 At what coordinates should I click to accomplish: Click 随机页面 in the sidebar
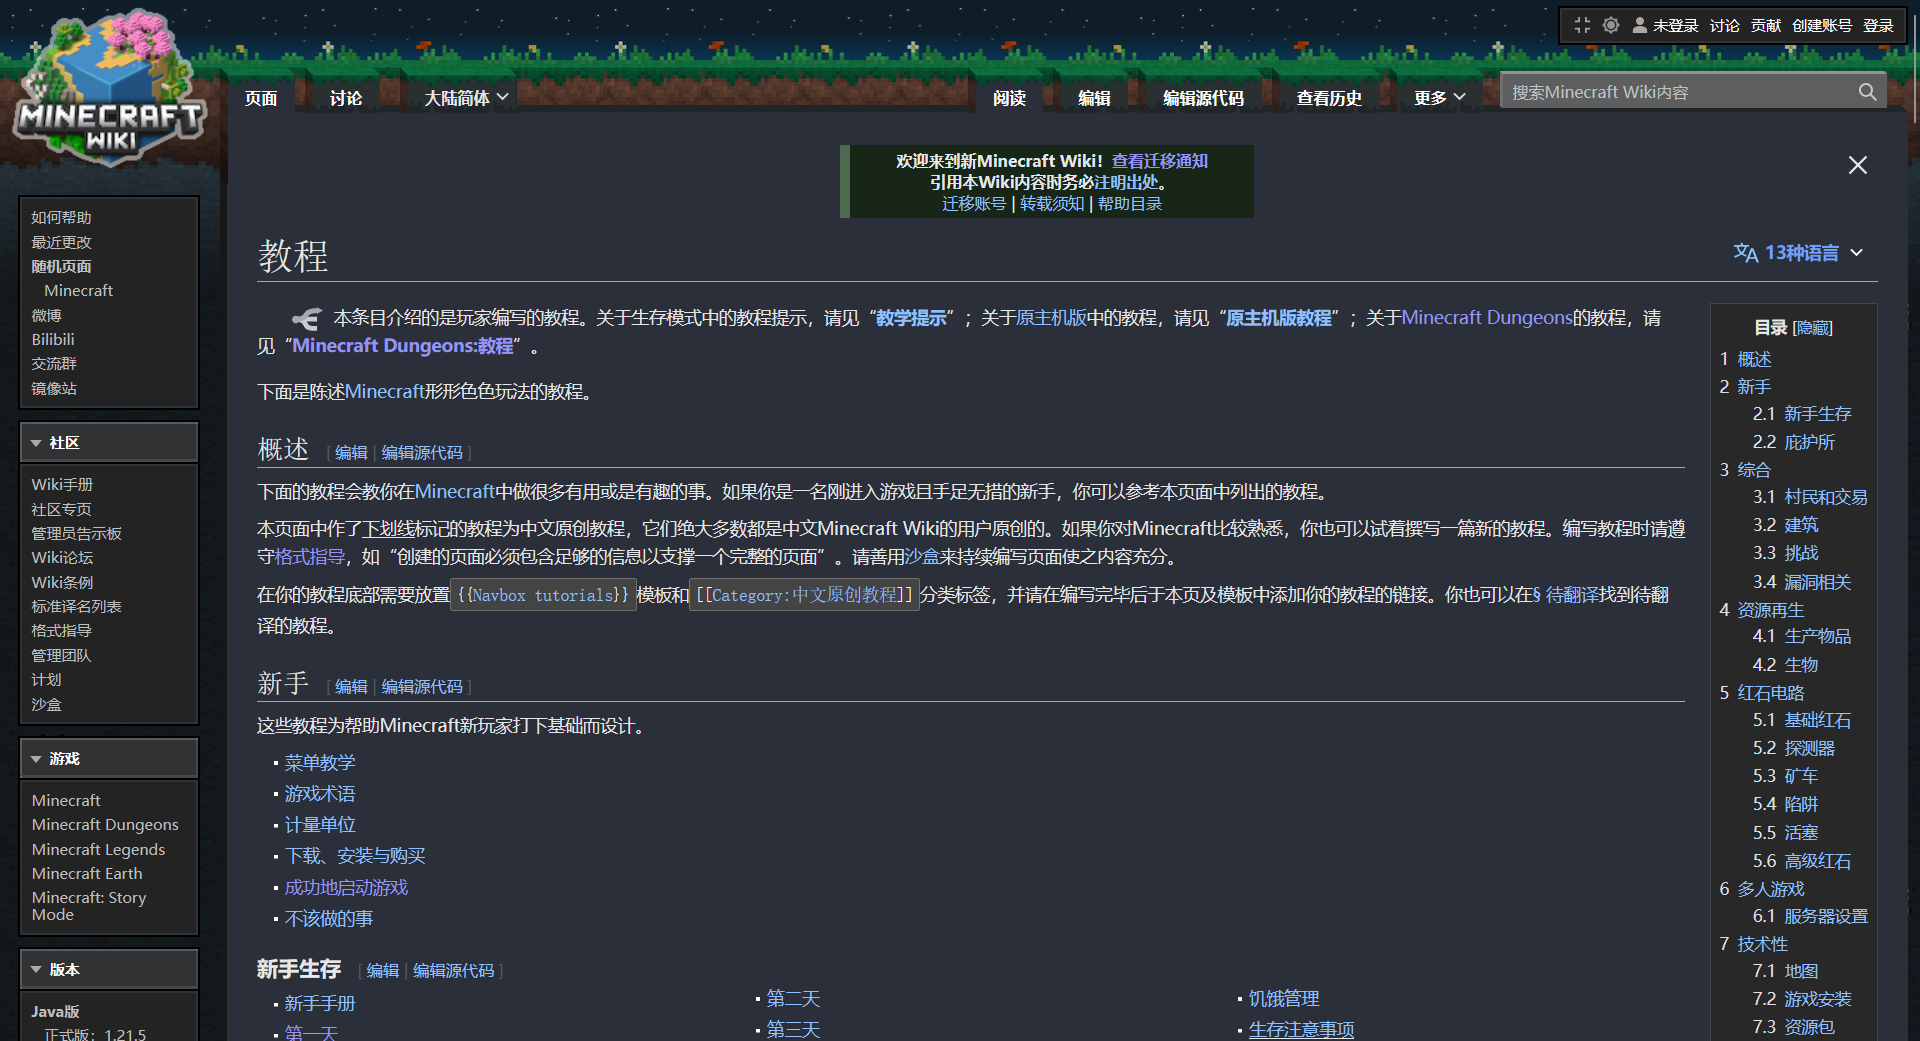click(x=61, y=266)
